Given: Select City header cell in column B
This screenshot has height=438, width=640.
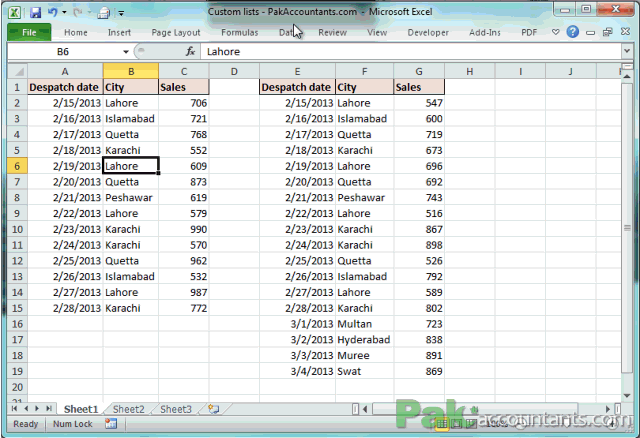Looking at the screenshot, I should pyautogui.click(x=131, y=87).
